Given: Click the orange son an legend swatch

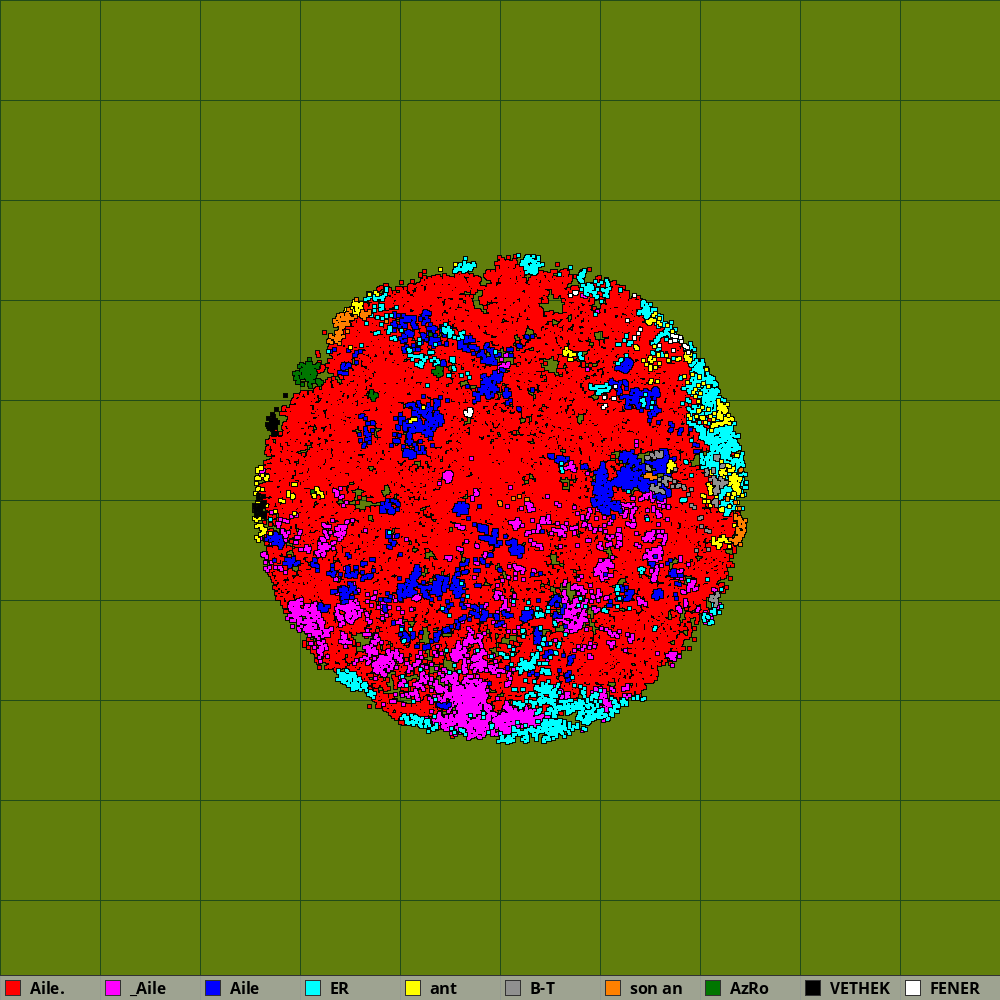Looking at the screenshot, I should [x=613, y=988].
